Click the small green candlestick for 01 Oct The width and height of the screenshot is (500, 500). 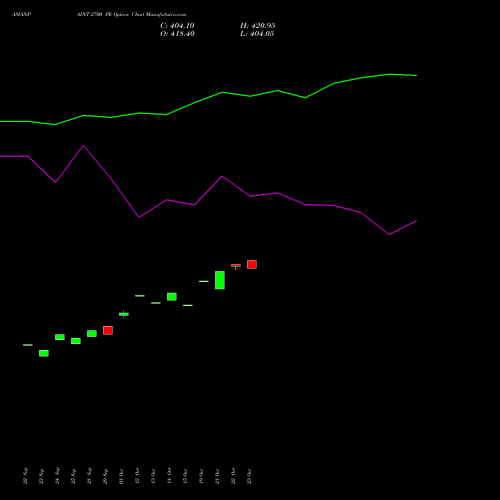124,314
